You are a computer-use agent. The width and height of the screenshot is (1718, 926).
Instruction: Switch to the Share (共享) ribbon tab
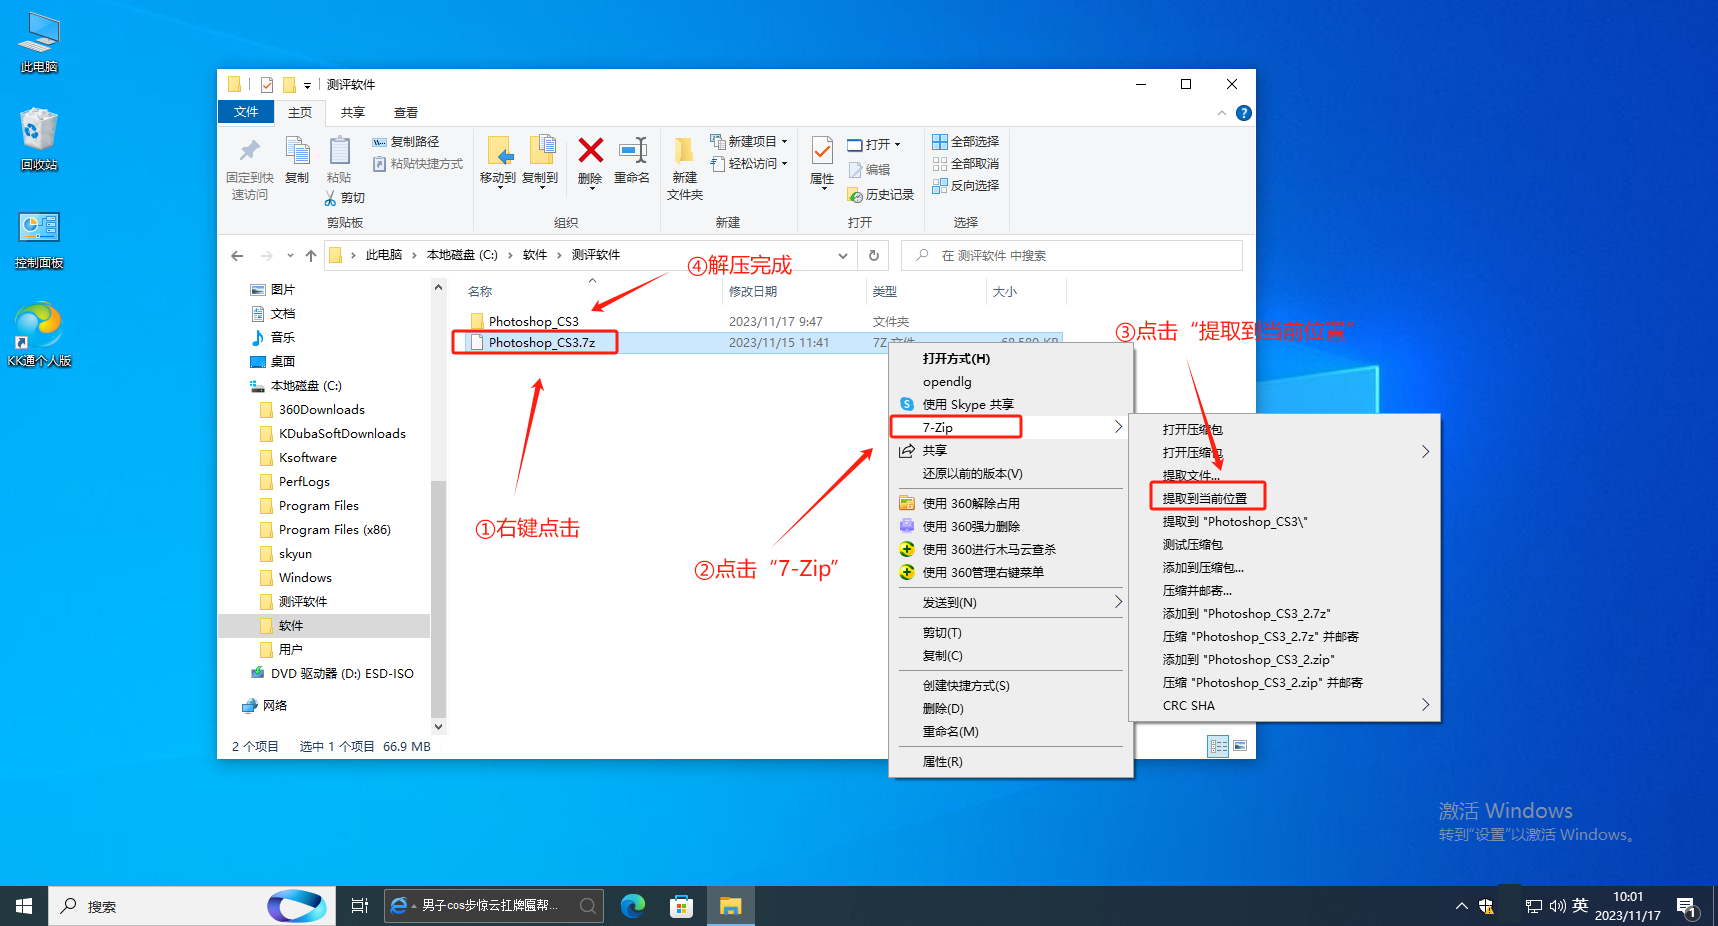tap(353, 113)
